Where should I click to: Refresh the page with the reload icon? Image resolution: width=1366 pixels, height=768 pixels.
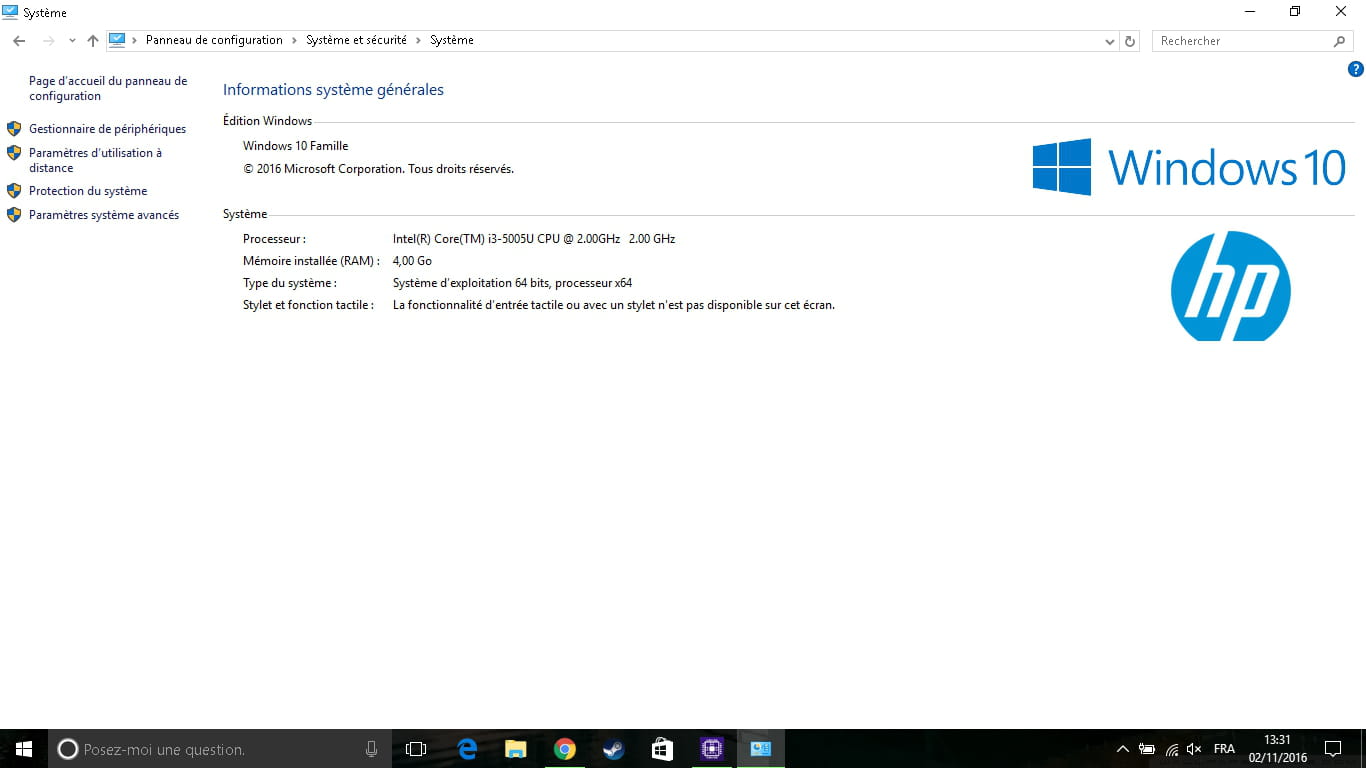(x=1130, y=41)
